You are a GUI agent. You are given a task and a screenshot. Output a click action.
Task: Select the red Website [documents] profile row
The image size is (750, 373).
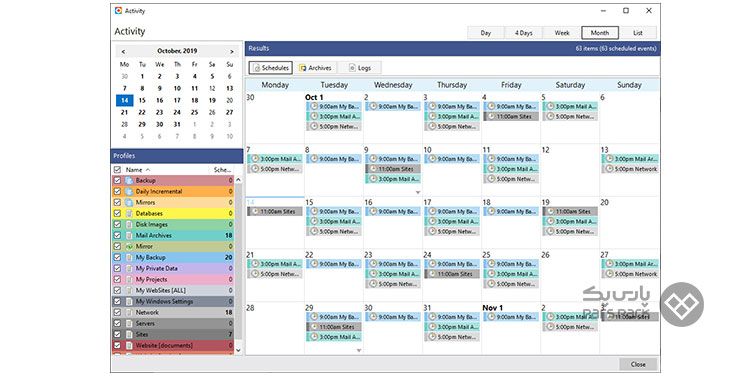pyautogui.click(x=173, y=346)
